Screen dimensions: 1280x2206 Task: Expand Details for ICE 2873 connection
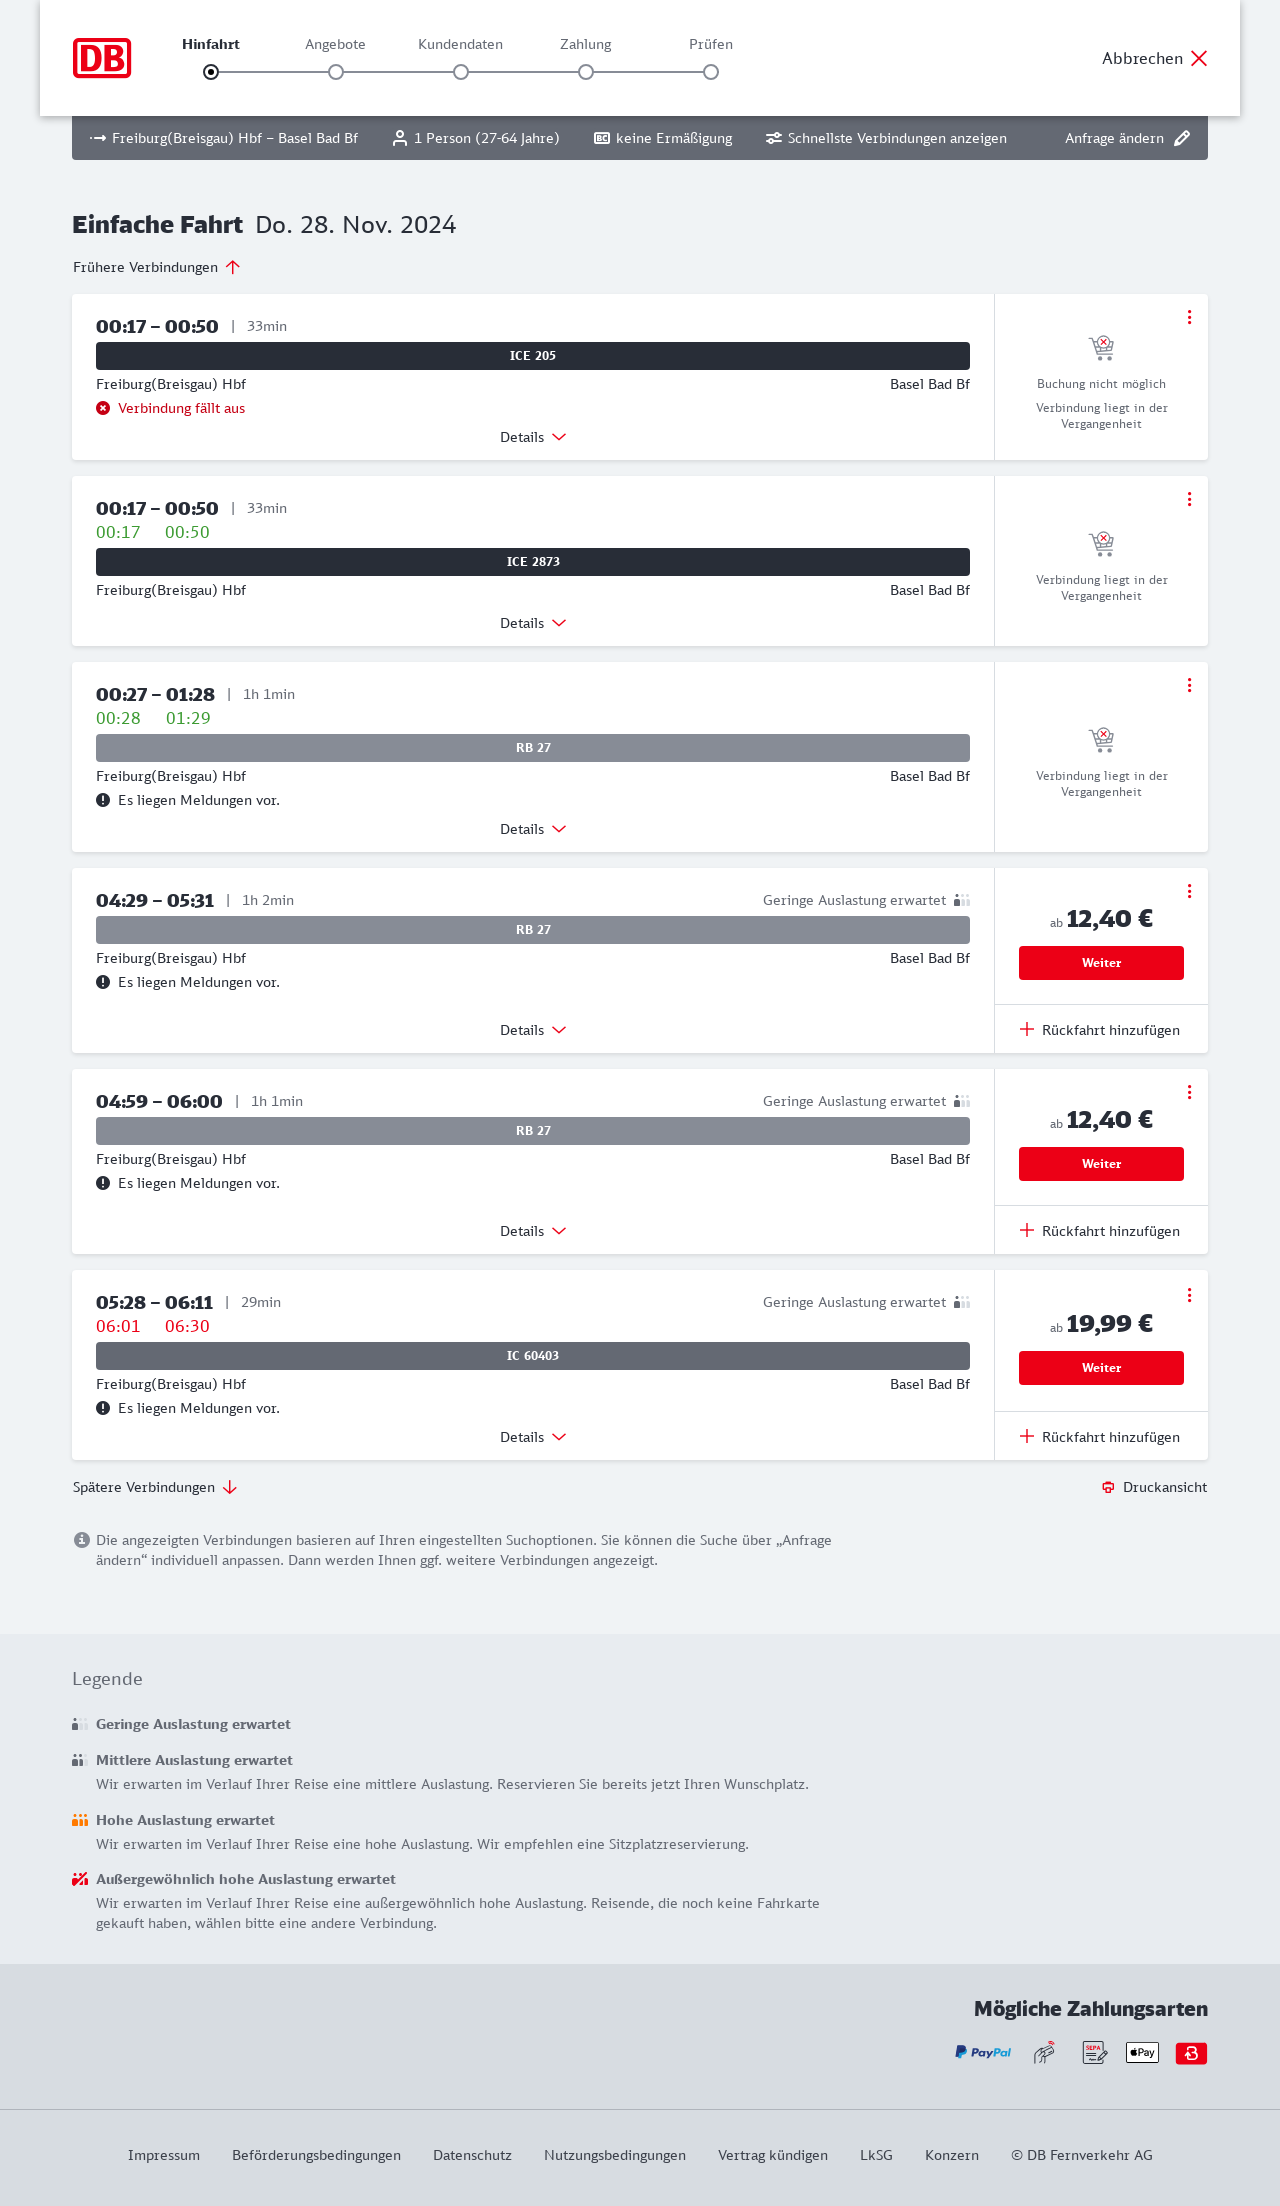point(533,623)
